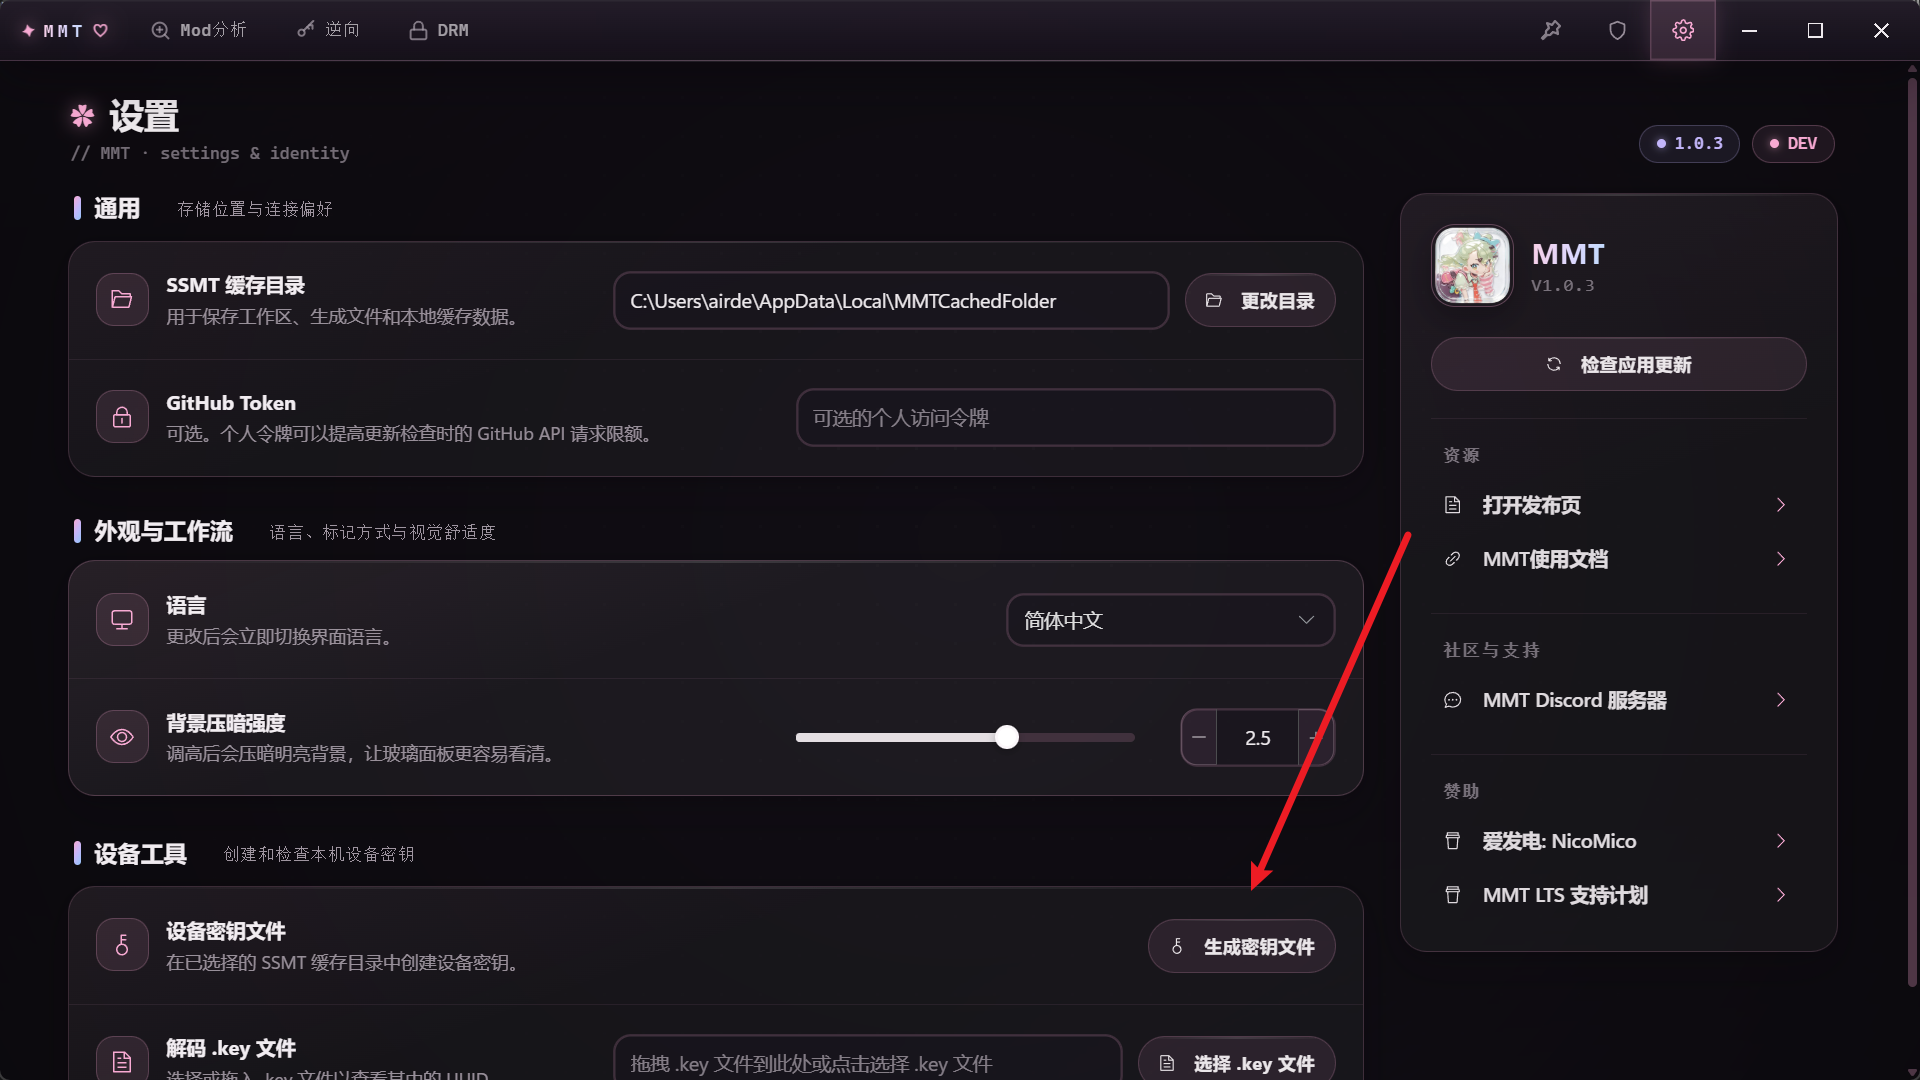Image resolution: width=1920 pixels, height=1080 pixels.
Task: Open MMT LTS 支持计划 link
Action: [x=1618, y=895]
